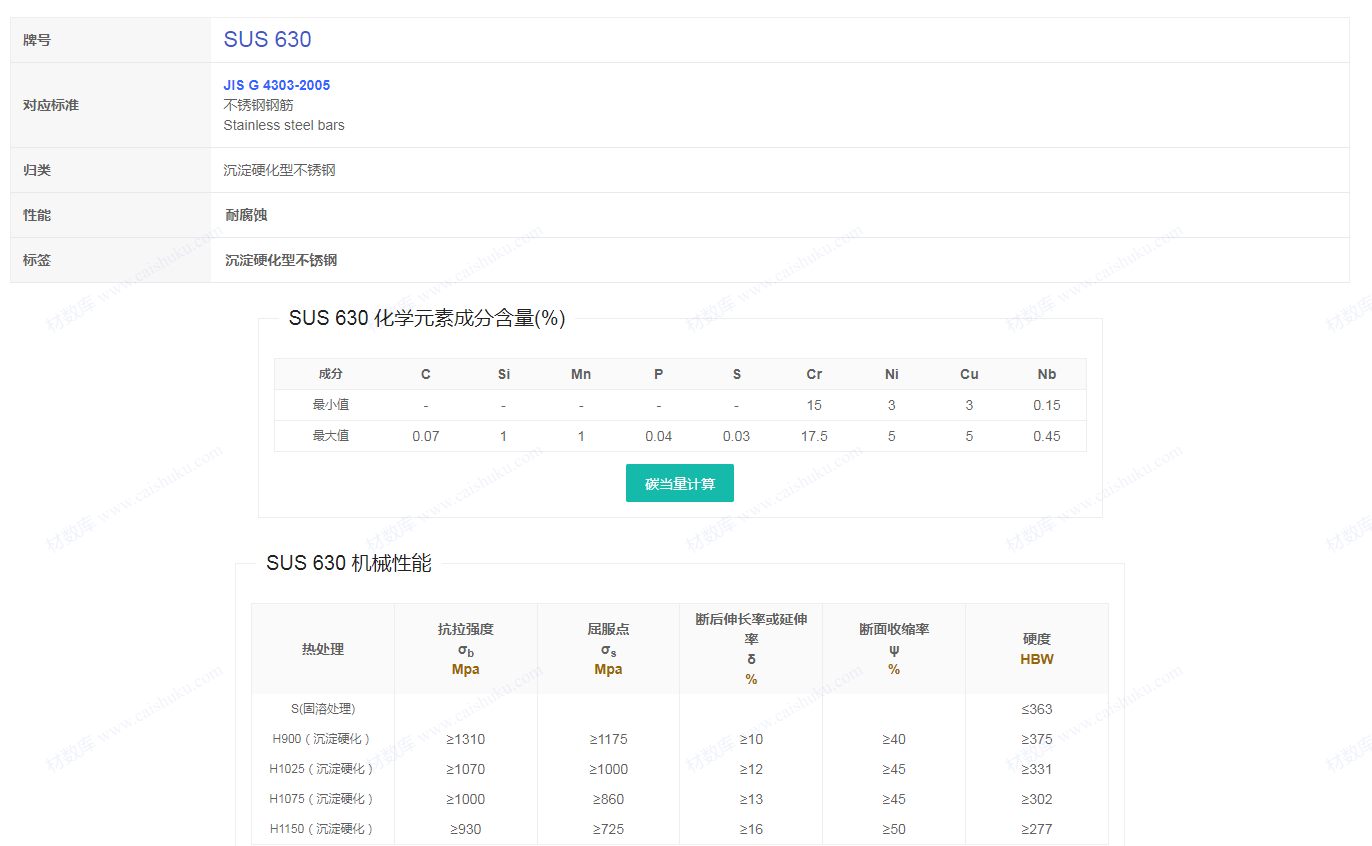The width and height of the screenshot is (1372, 846).
Task: Click the Nb column header
Action: tap(1046, 374)
